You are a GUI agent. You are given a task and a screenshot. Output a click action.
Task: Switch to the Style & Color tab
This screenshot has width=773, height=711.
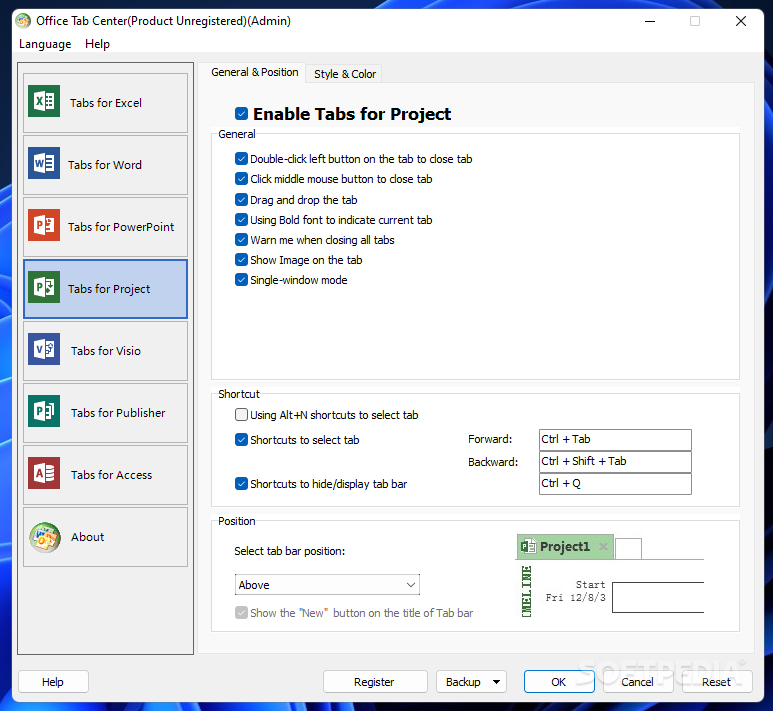345,74
